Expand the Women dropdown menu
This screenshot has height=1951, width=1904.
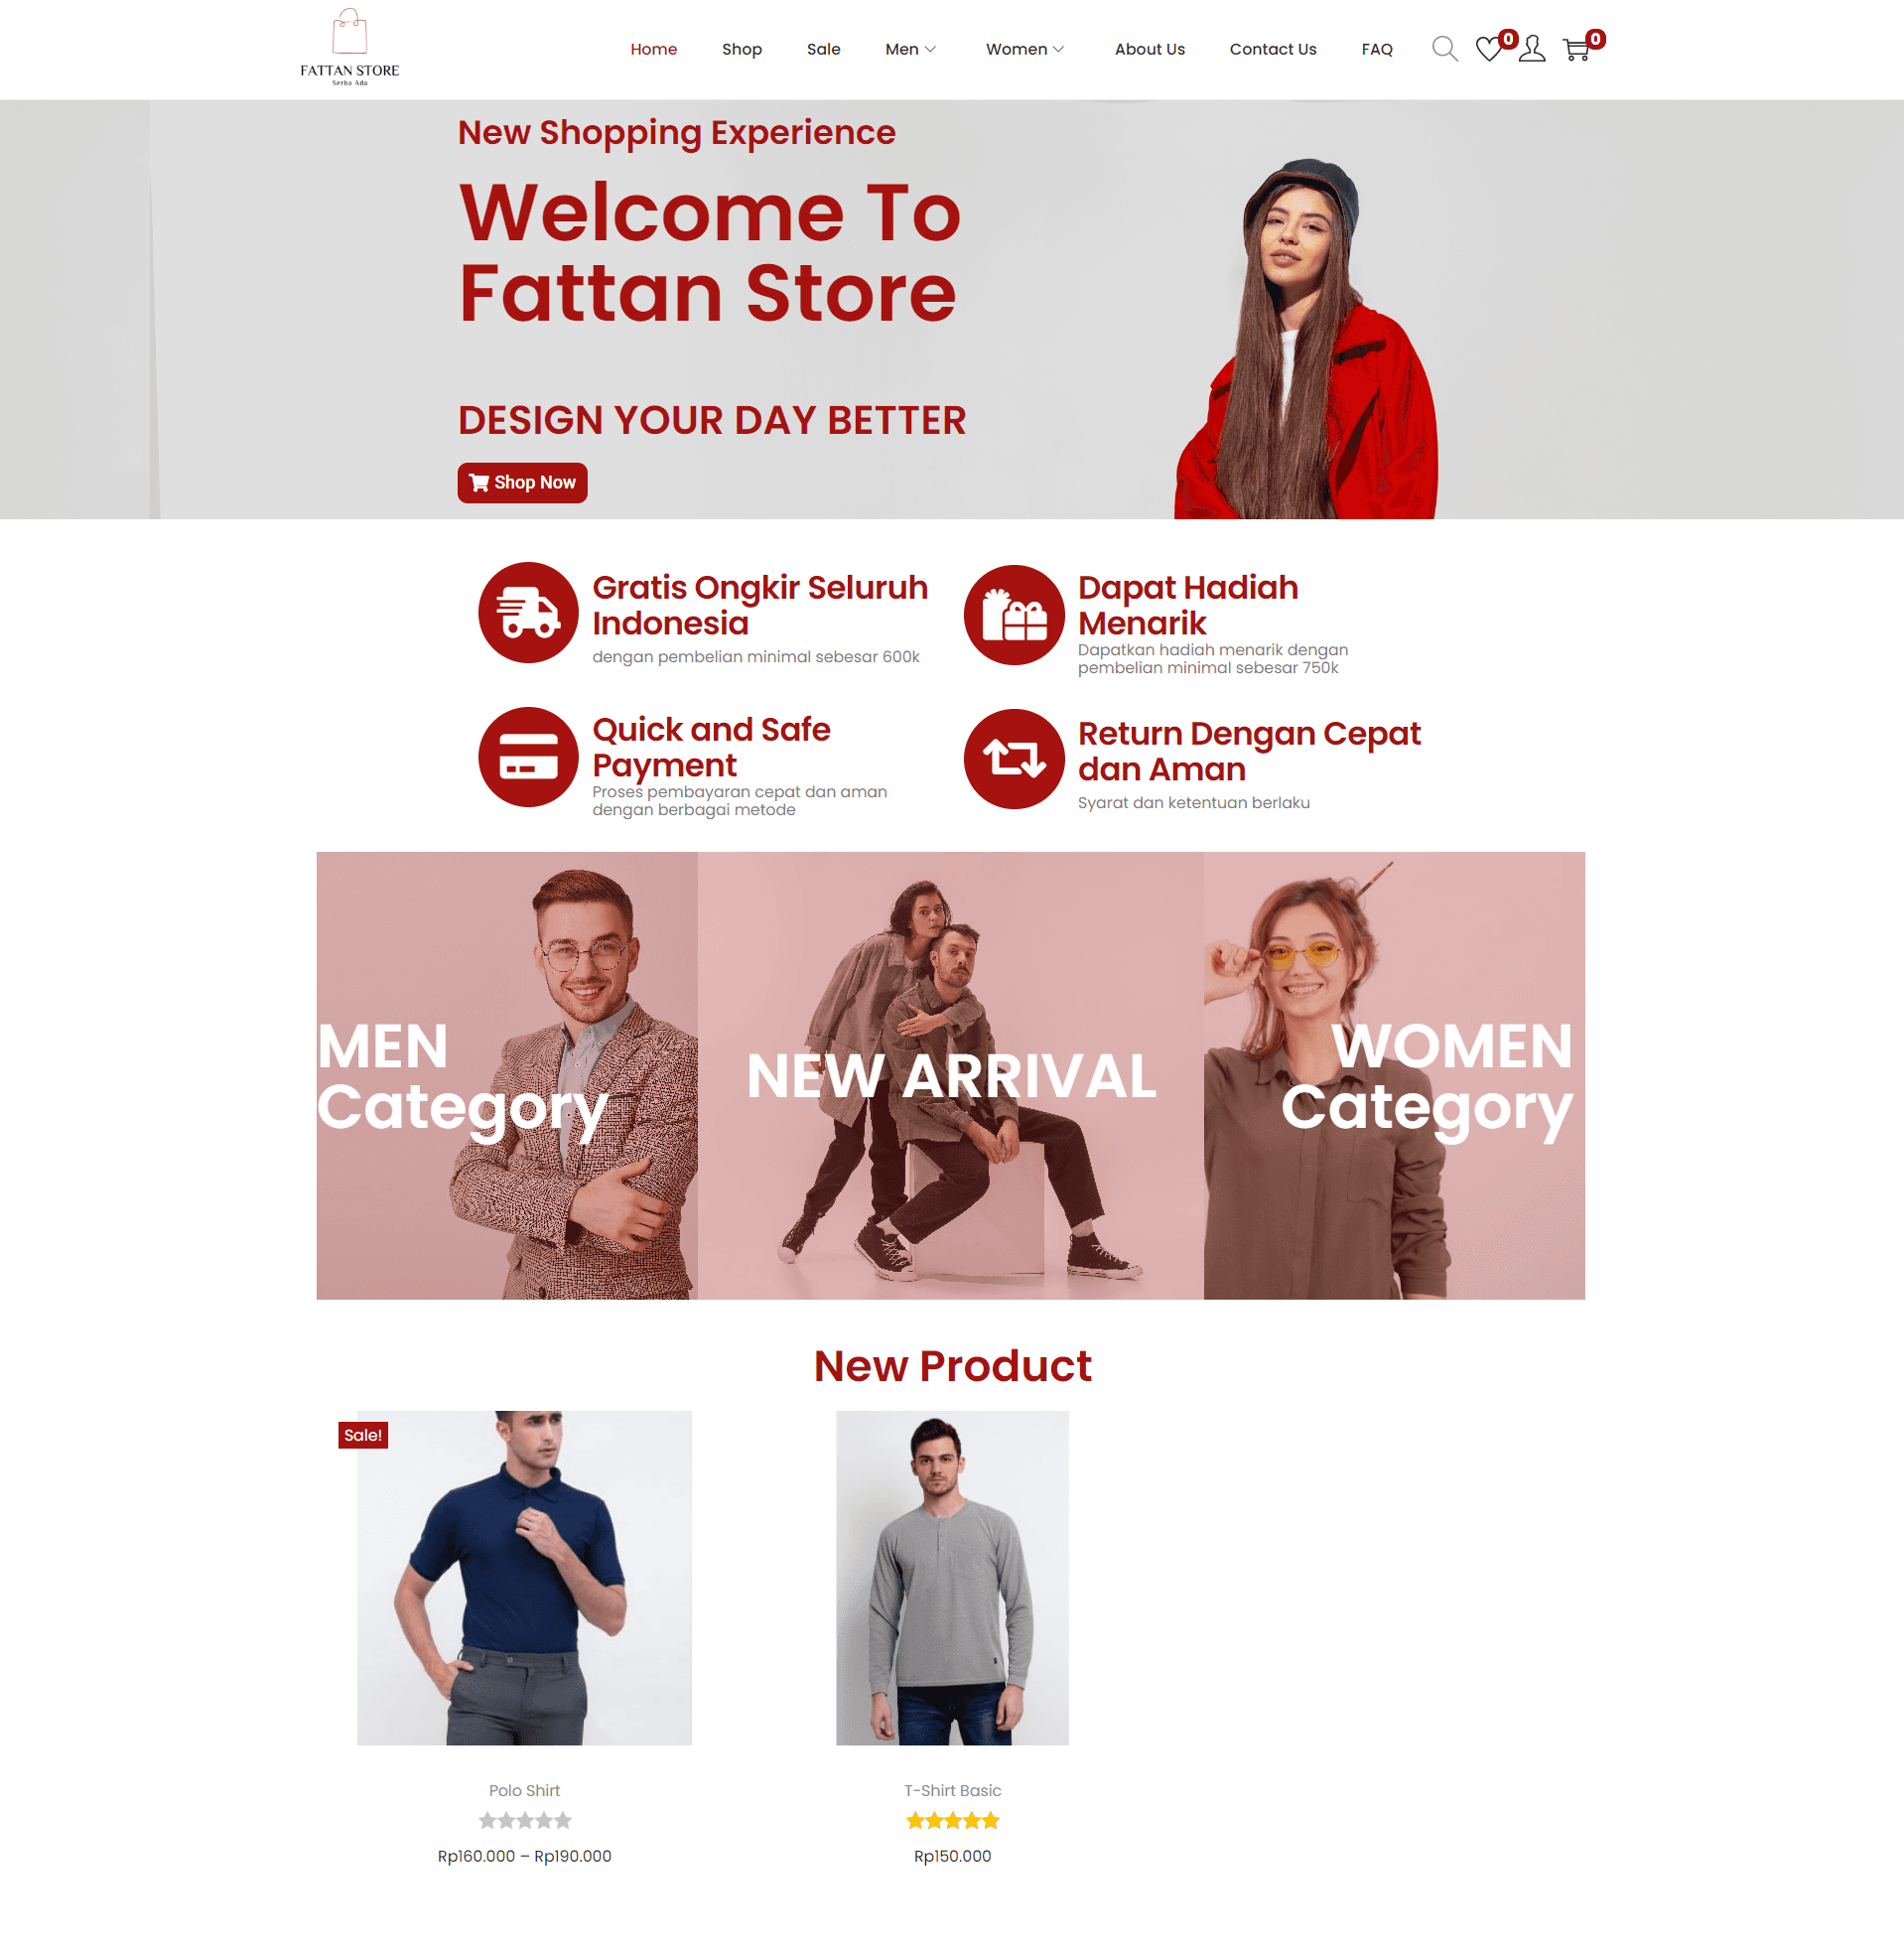point(1025,49)
